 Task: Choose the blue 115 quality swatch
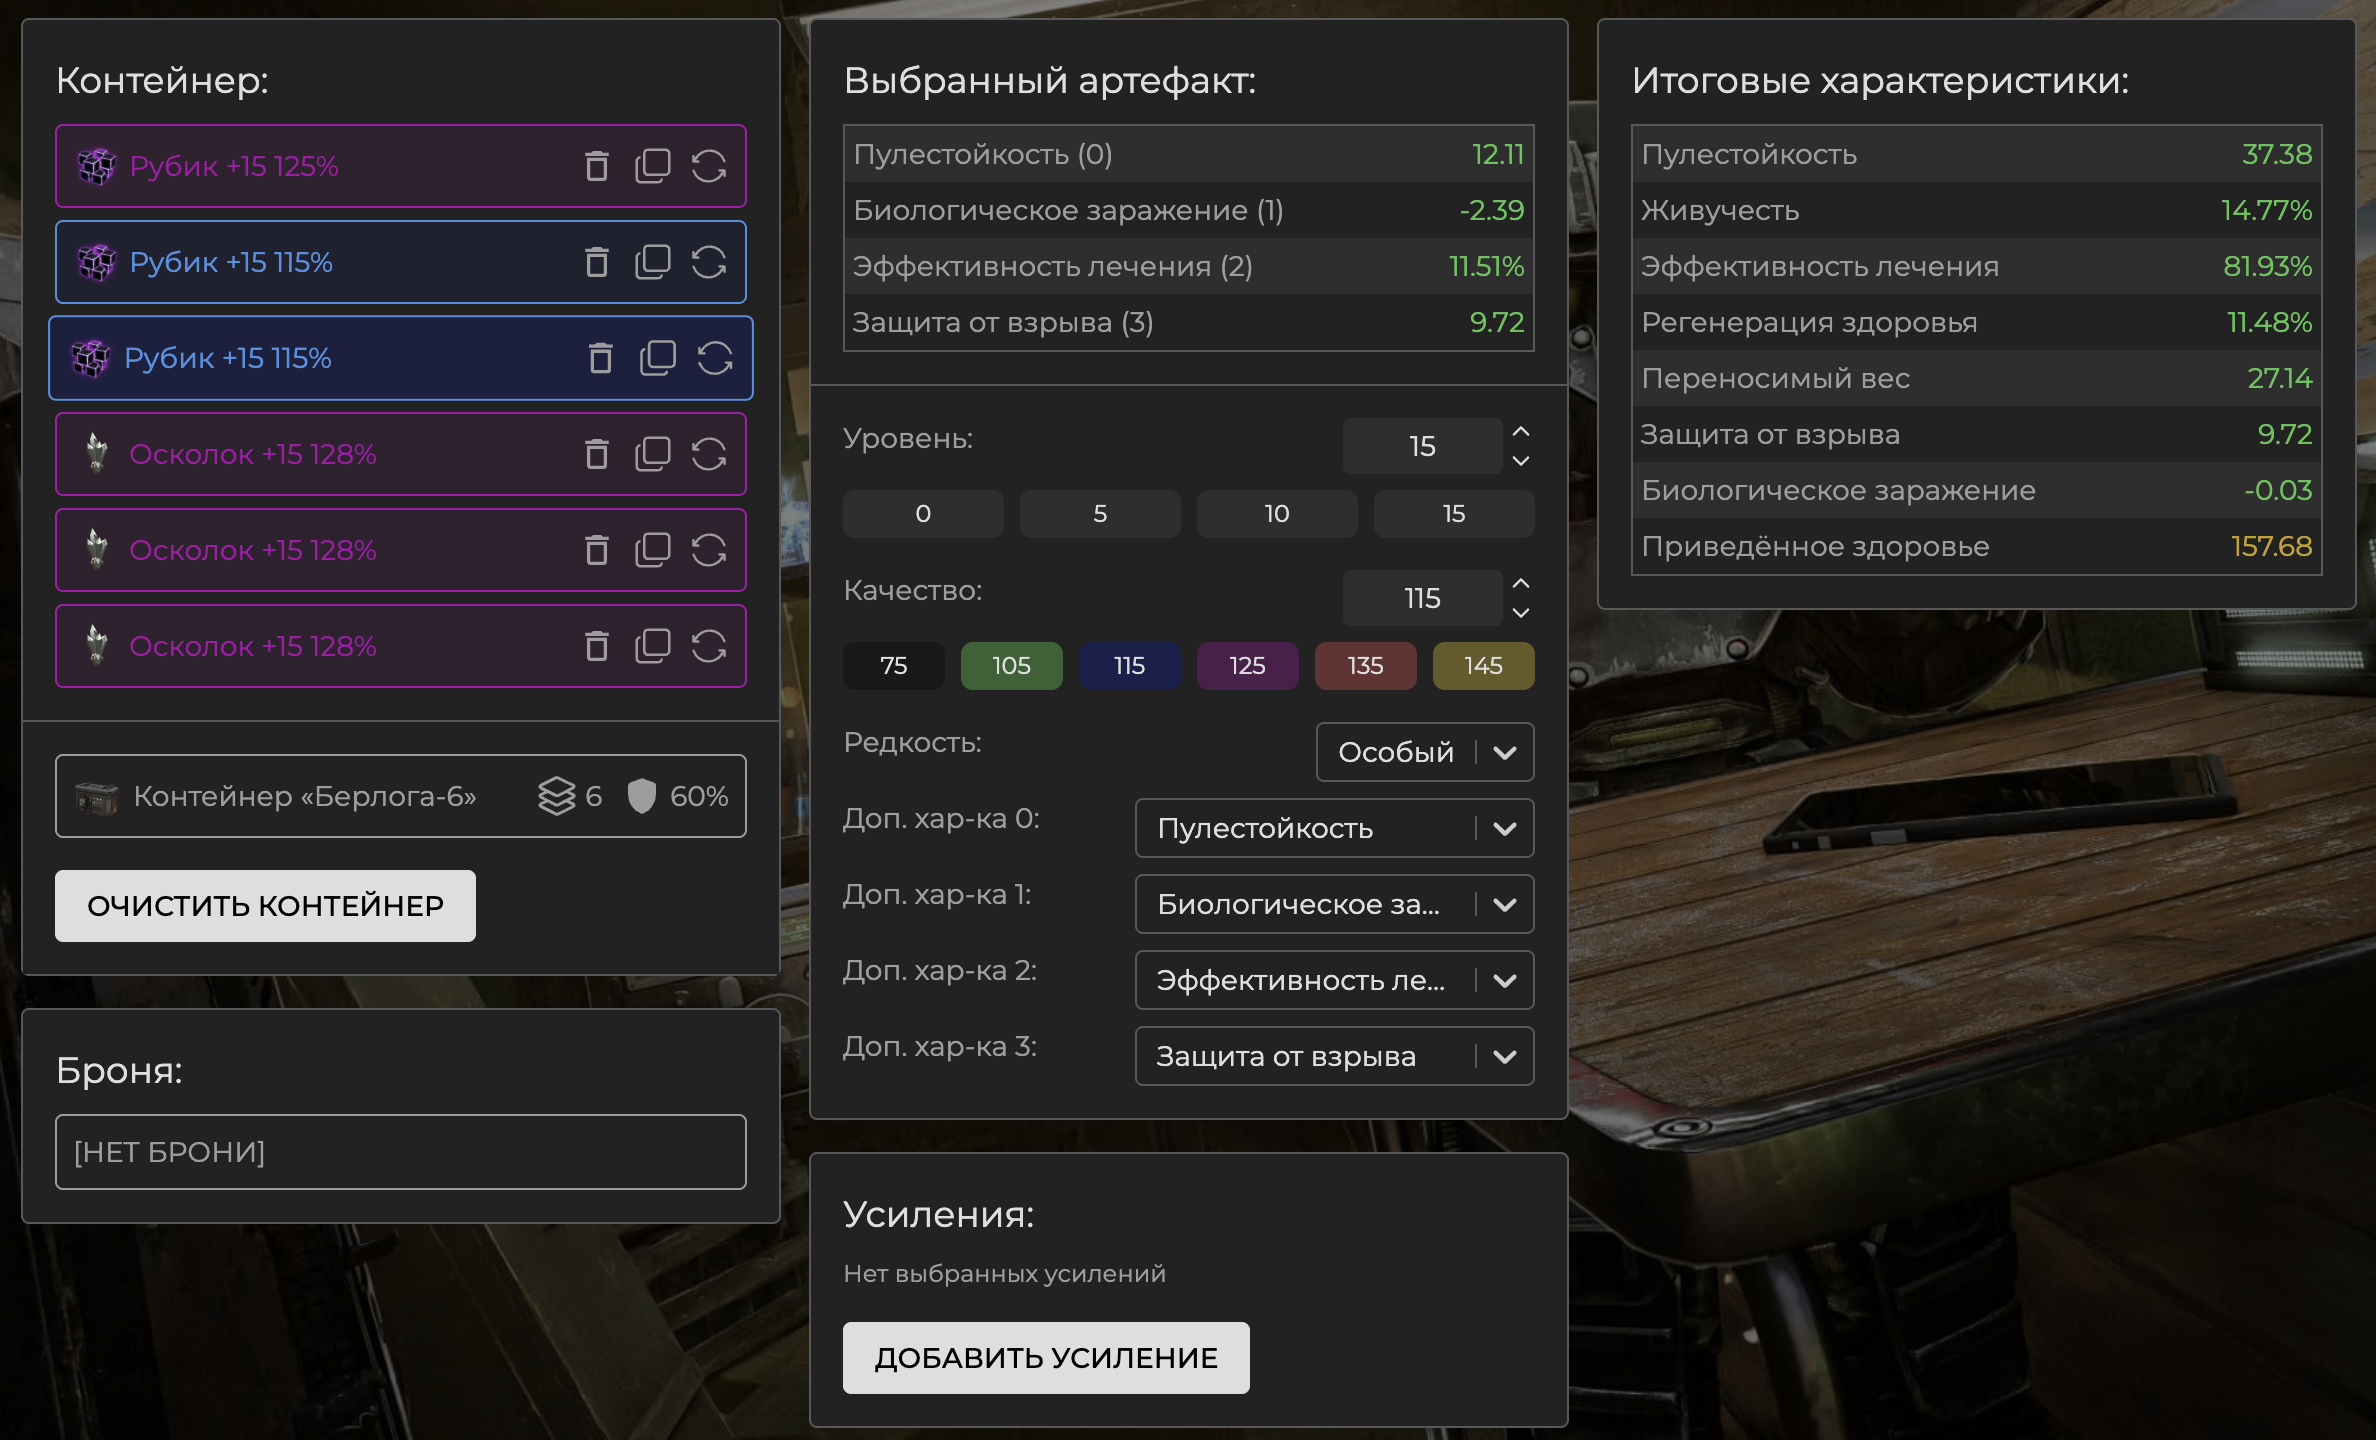pos(1130,666)
